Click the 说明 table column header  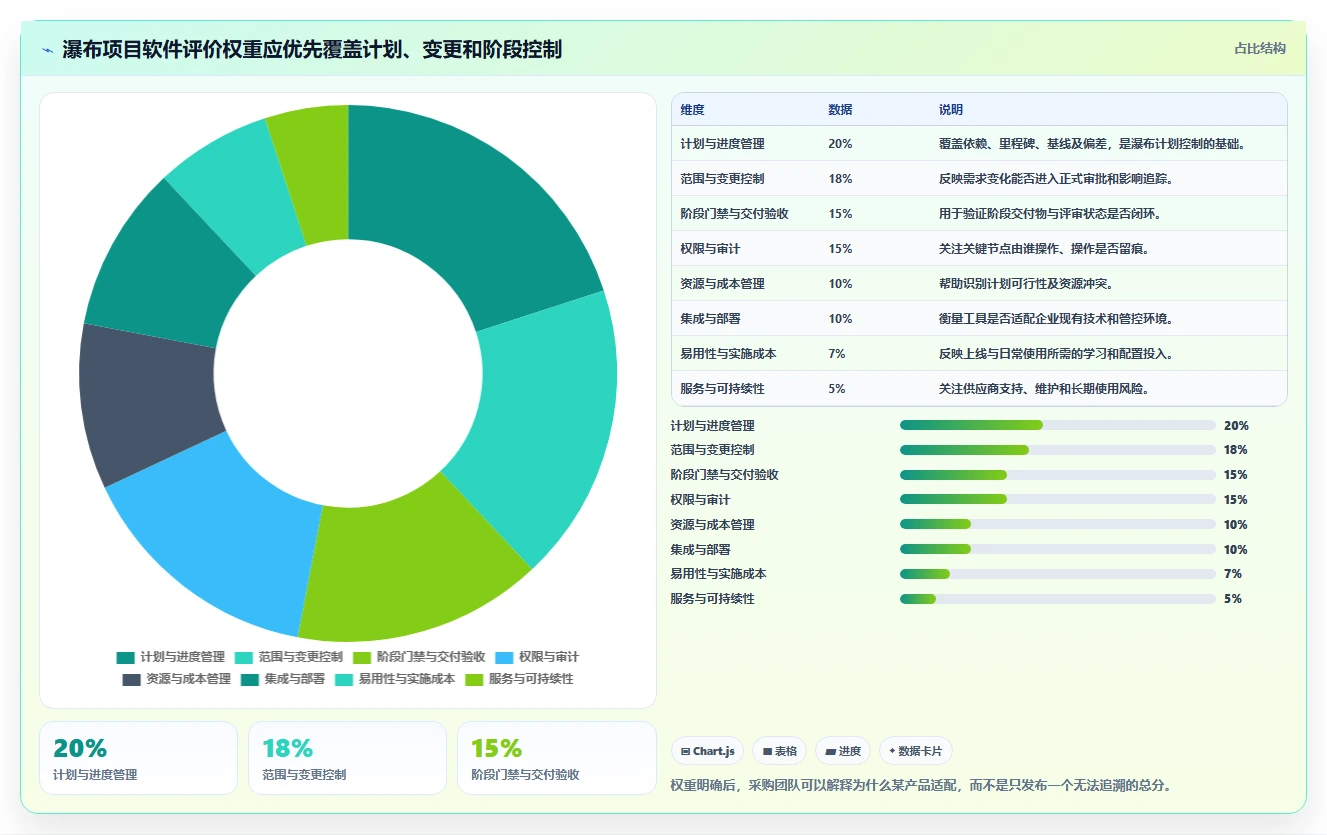click(x=950, y=110)
